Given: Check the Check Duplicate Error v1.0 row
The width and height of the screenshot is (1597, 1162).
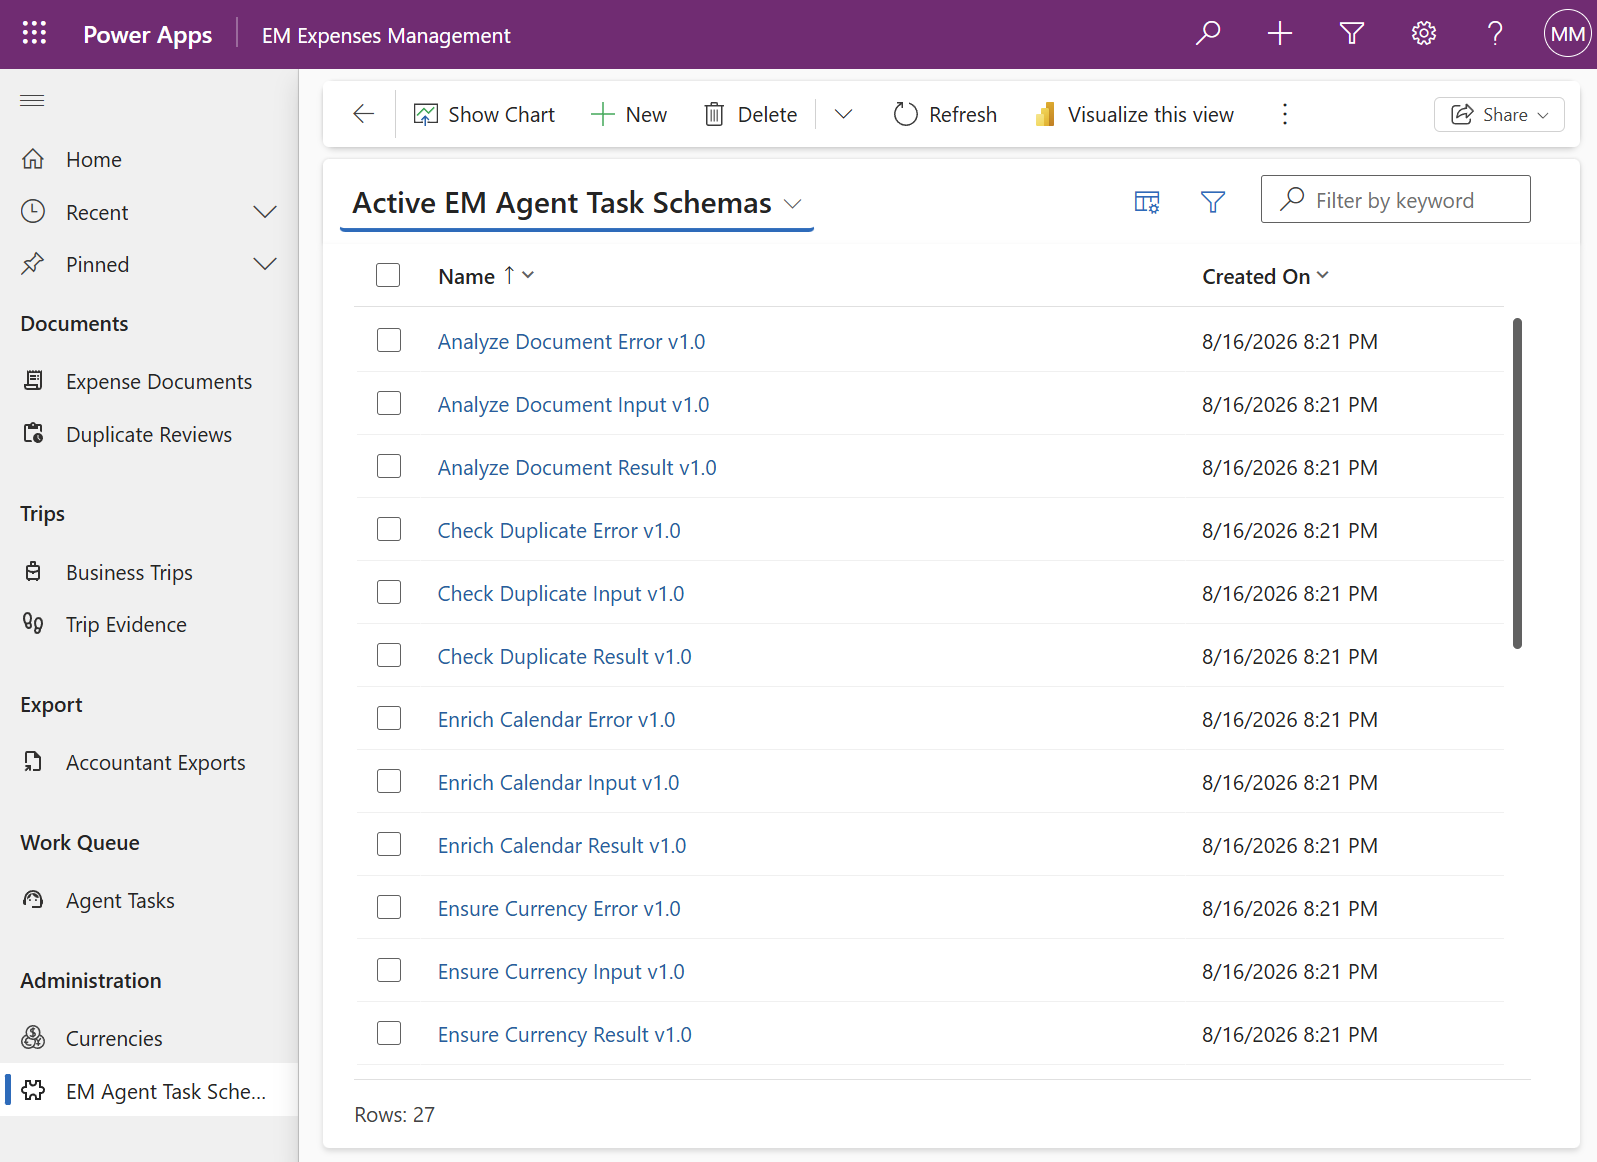Looking at the screenshot, I should click(389, 529).
